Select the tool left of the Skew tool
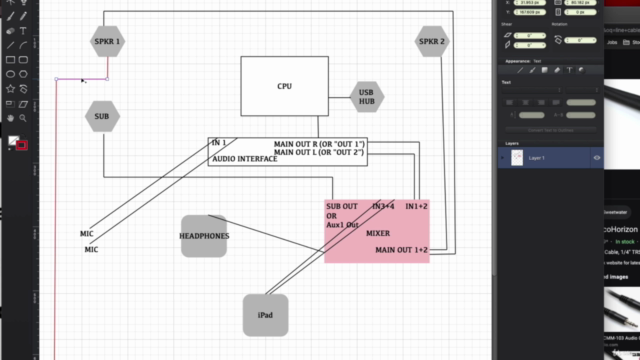This screenshot has width=640, height=360. click(11, 104)
